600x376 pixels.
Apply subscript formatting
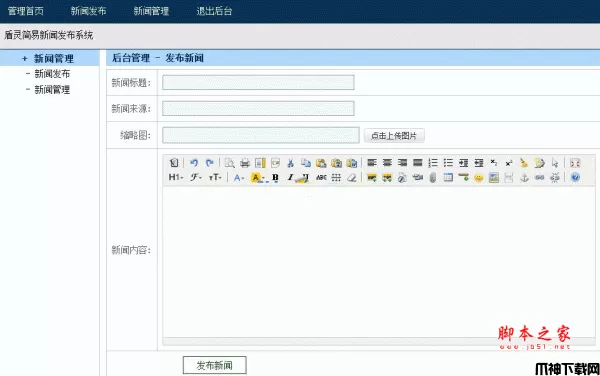494,163
